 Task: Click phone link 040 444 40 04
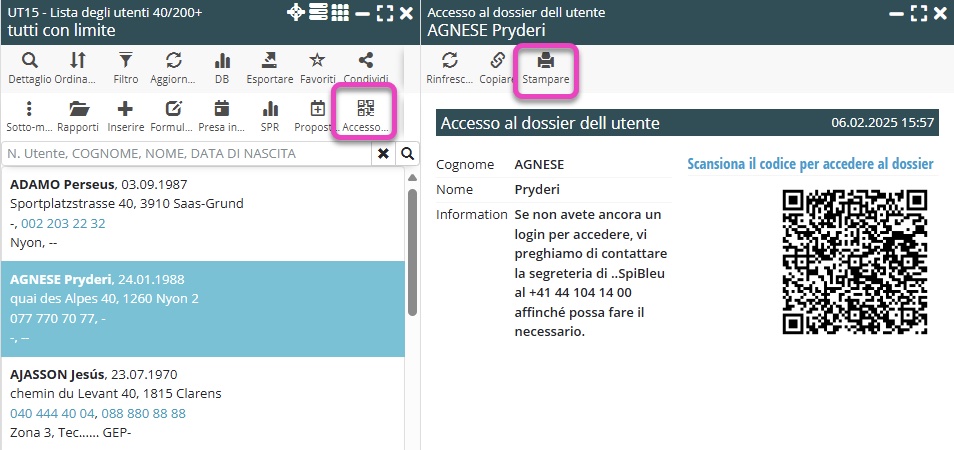(51, 413)
